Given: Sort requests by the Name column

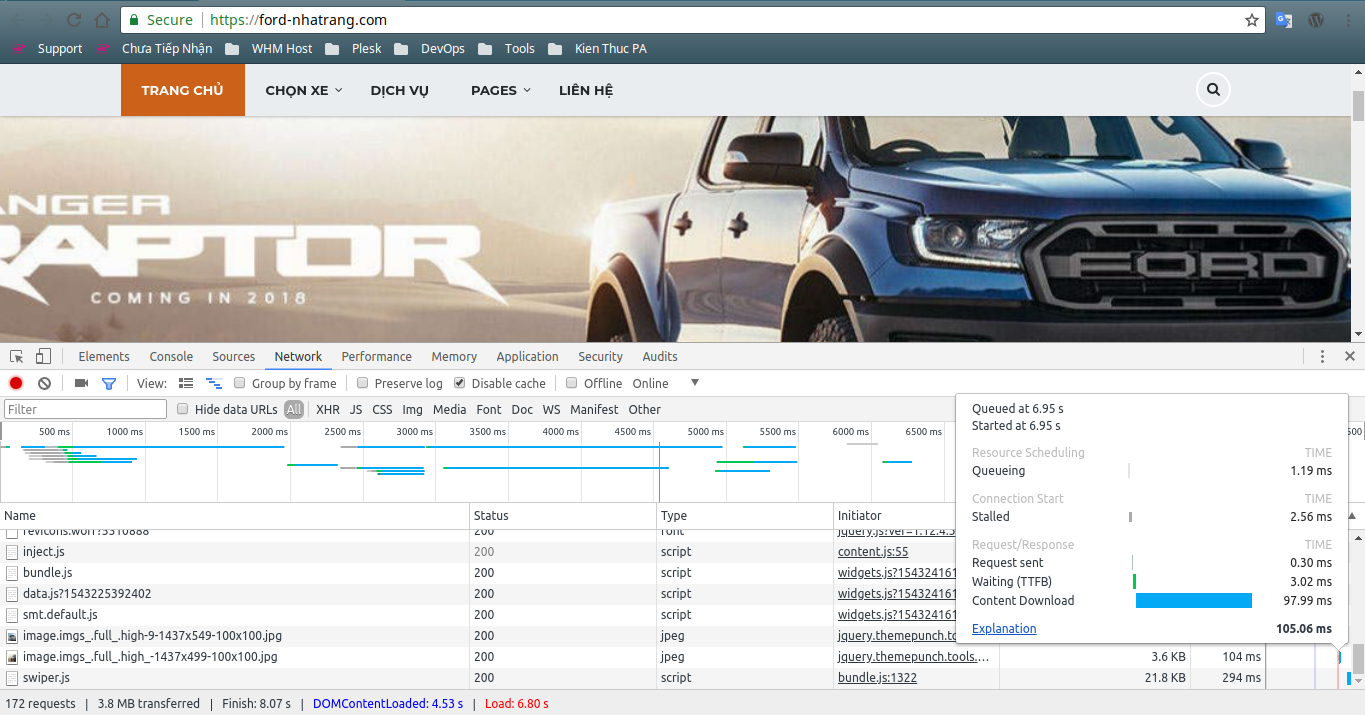Looking at the screenshot, I should pyautogui.click(x=235, y=516).
